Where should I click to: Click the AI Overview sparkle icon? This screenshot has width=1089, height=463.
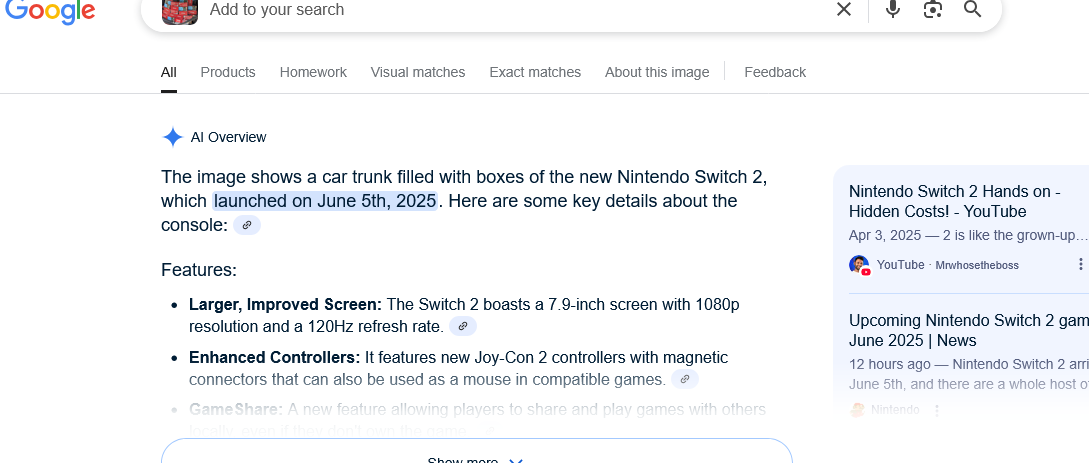pos(173,137)
